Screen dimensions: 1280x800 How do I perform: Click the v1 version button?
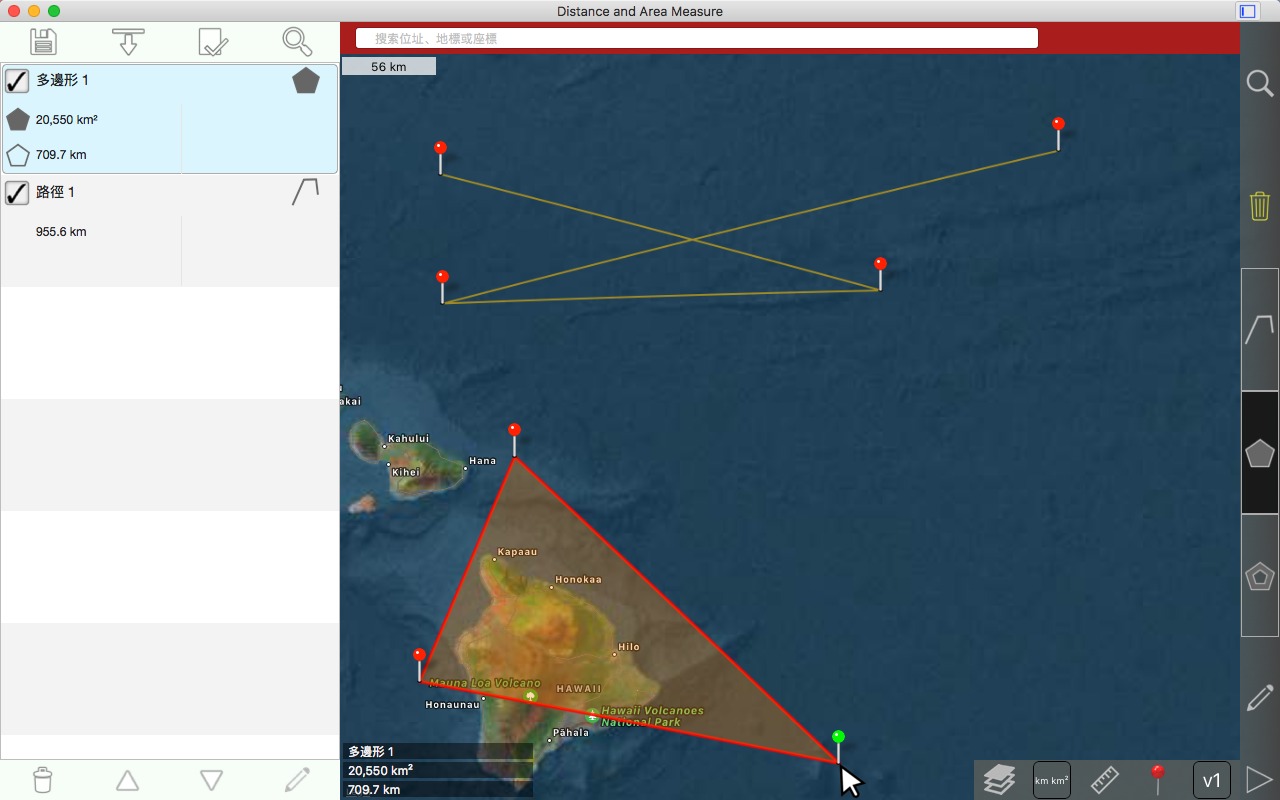tap(1211, 780)
